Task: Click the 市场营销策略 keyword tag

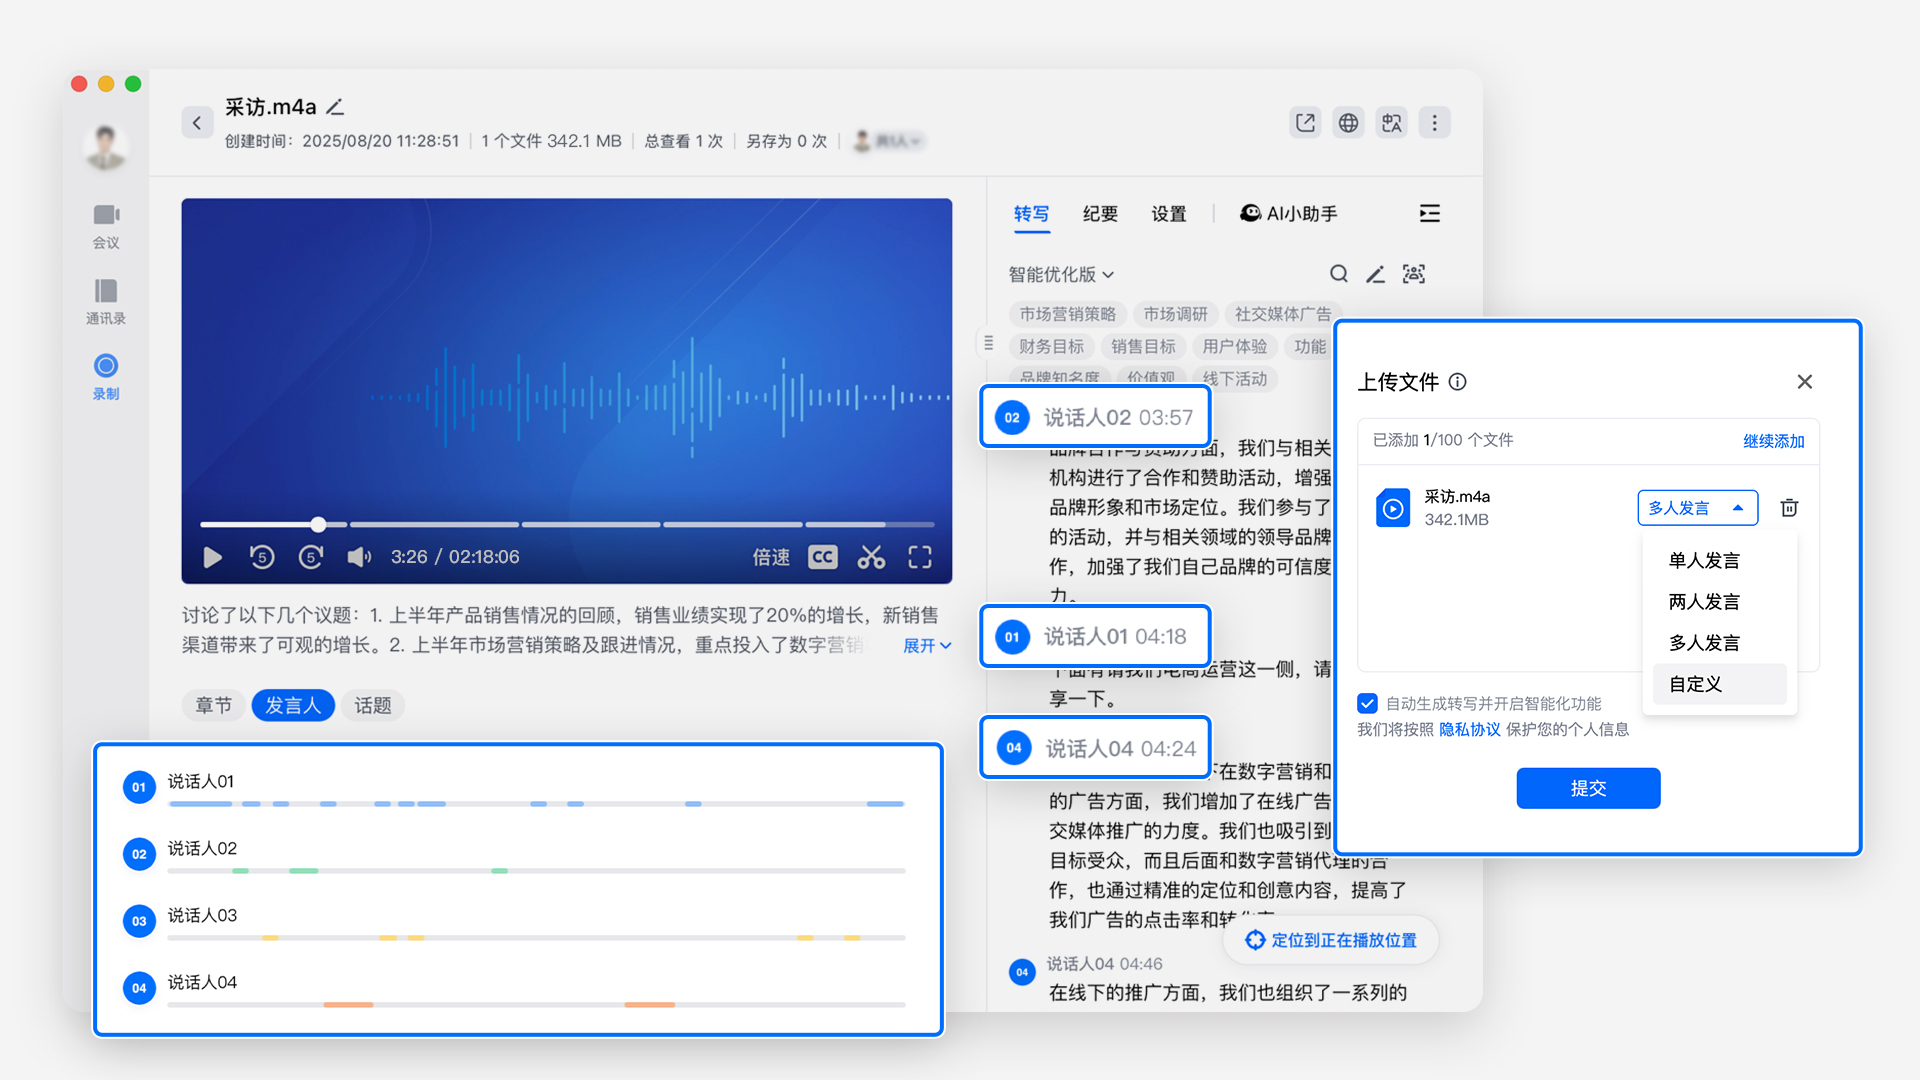Action: (1067, 314)
